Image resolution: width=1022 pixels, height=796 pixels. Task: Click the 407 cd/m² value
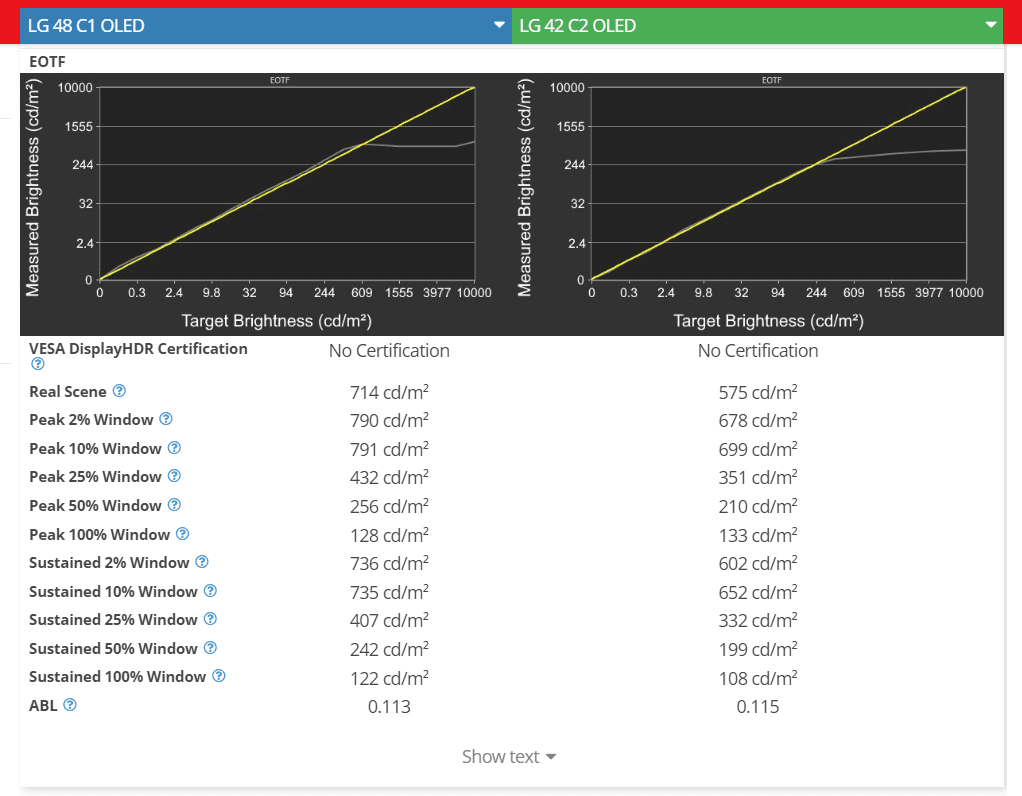click(389, 620)
